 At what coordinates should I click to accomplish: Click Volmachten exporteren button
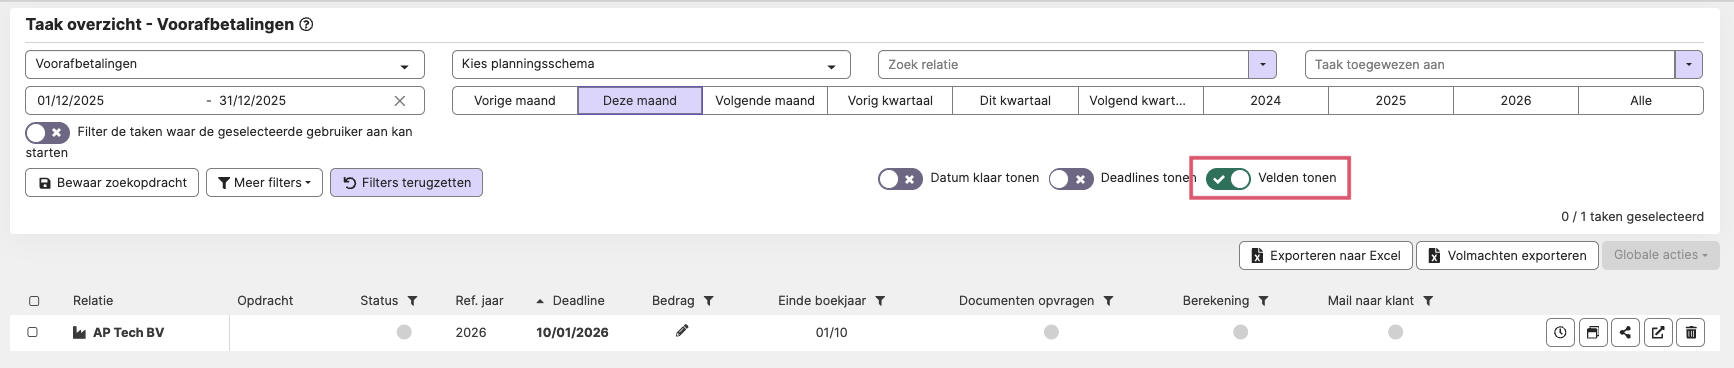click(1507, 255)
